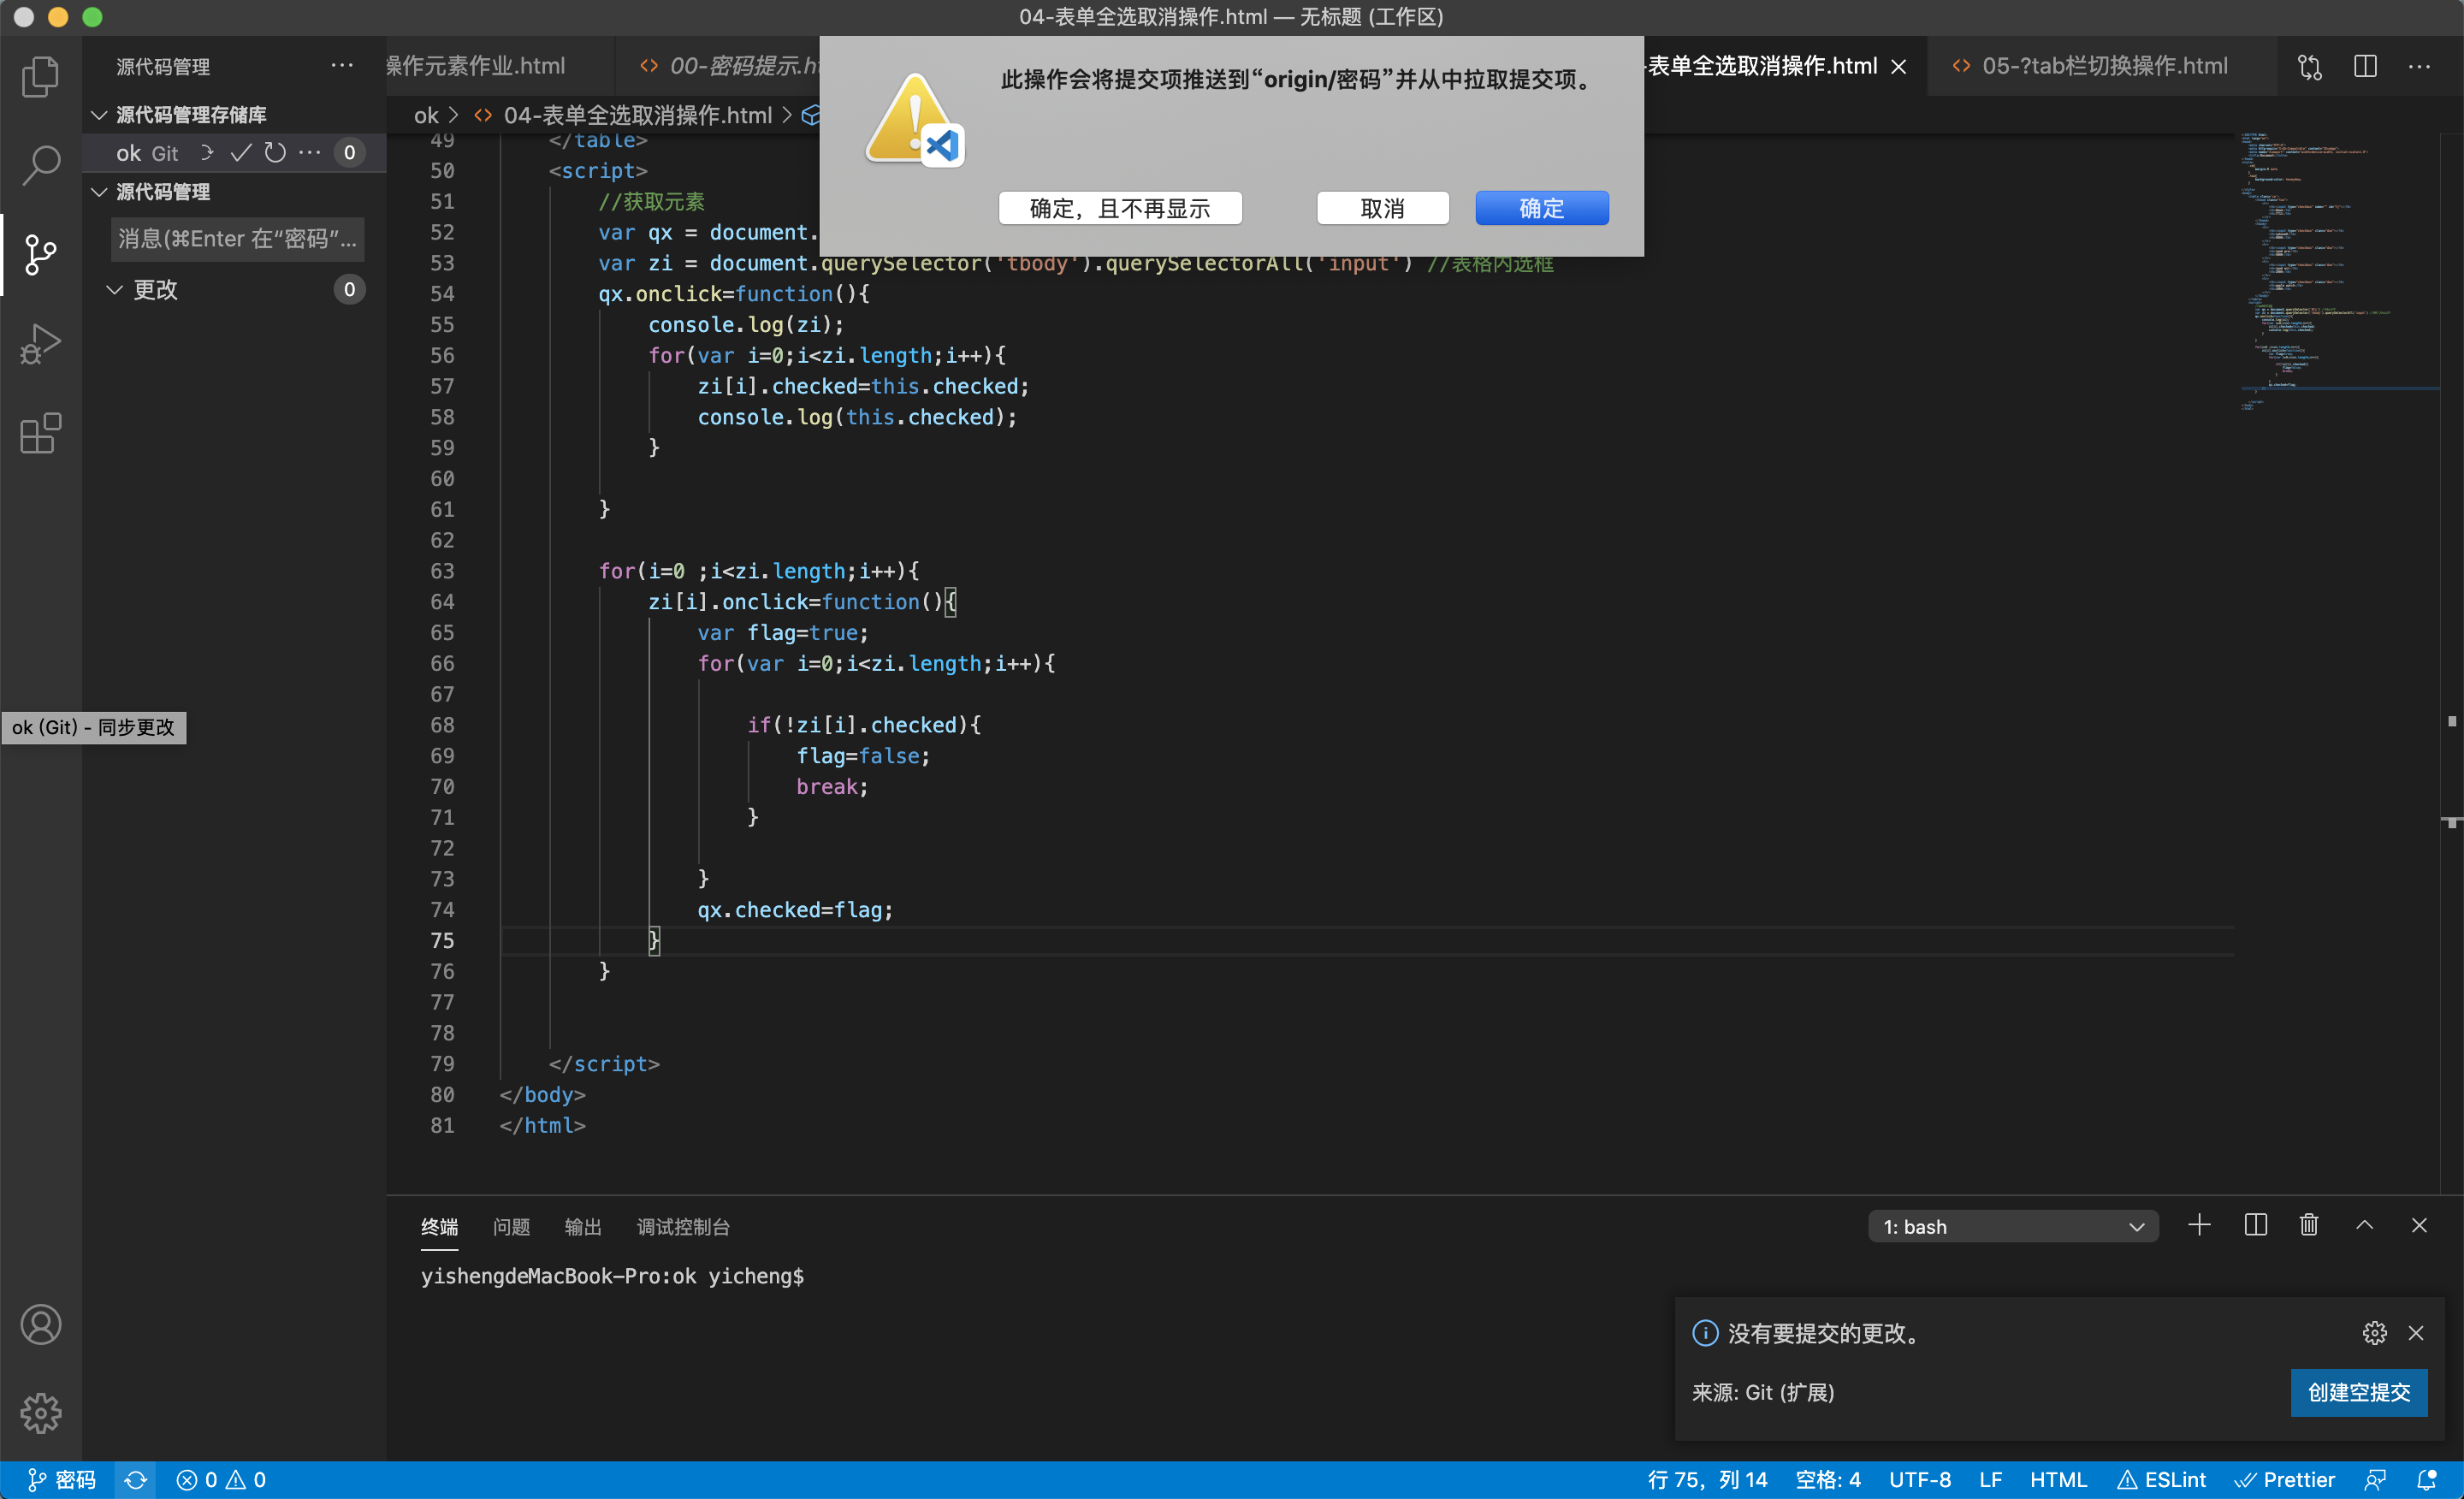Select the 终端 panel tab
2464x1499 pixels.
[439, 1227]
